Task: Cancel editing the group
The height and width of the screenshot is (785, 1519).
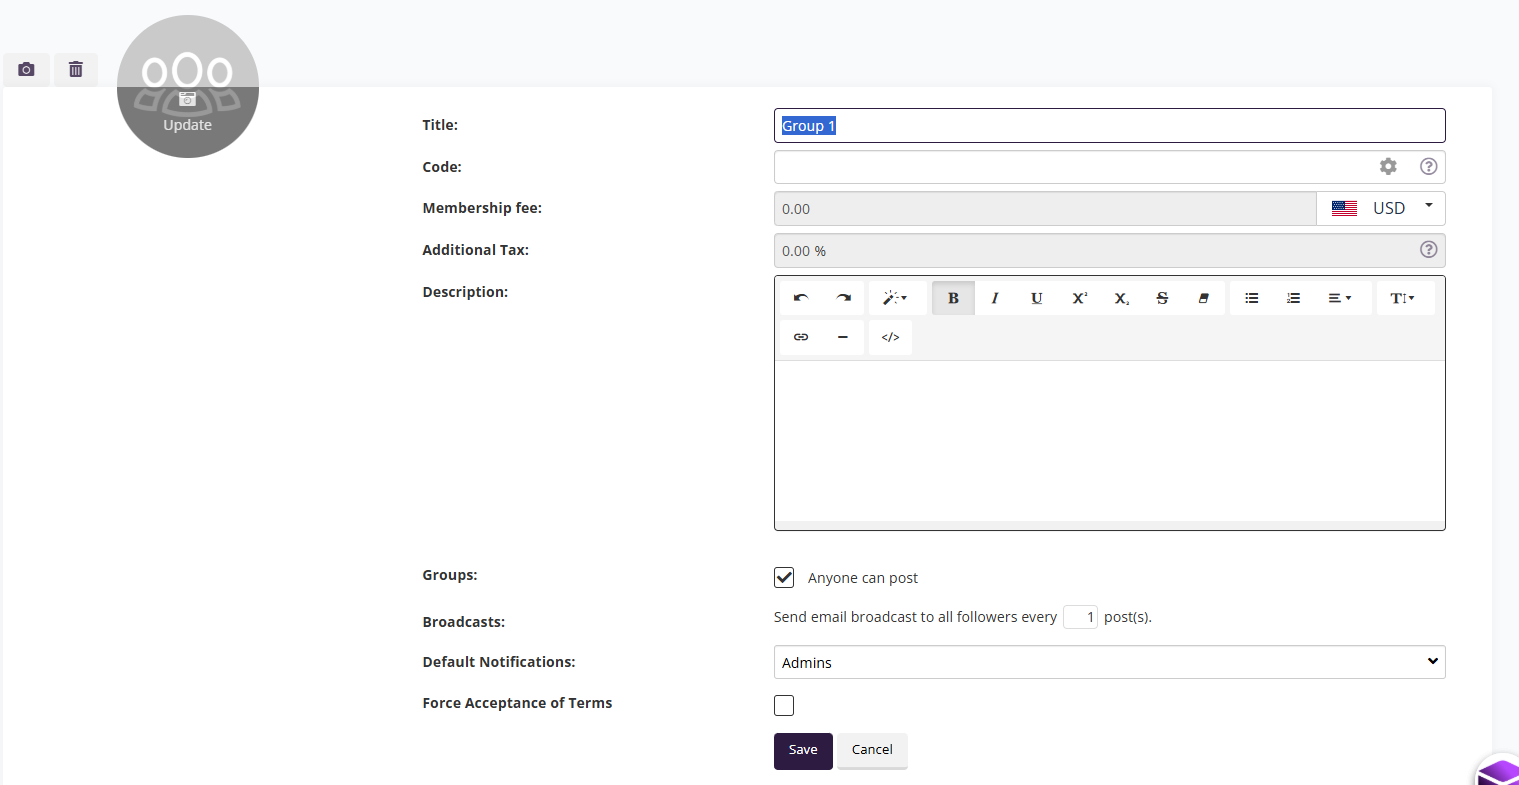Action: coord(872,750)
